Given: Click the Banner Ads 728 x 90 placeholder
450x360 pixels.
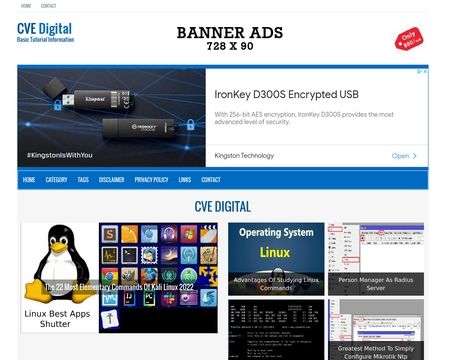Looking at the screenshot, I should (x=230, y=39).
